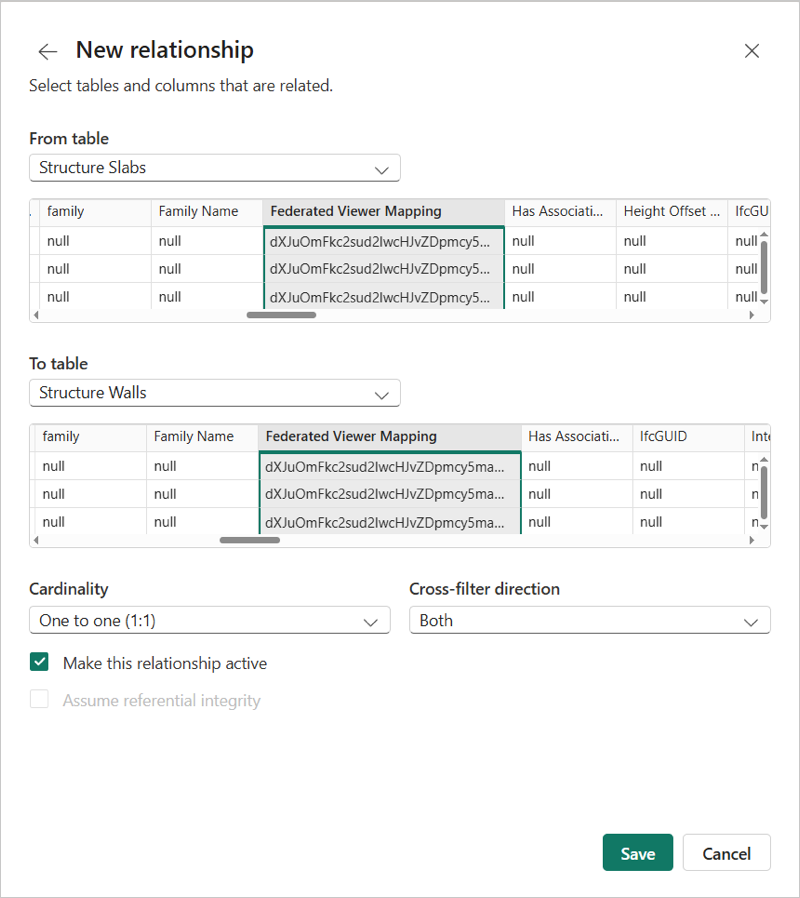
Task: Click To table vertical scrollbar thumb
Action: point(765,491)
